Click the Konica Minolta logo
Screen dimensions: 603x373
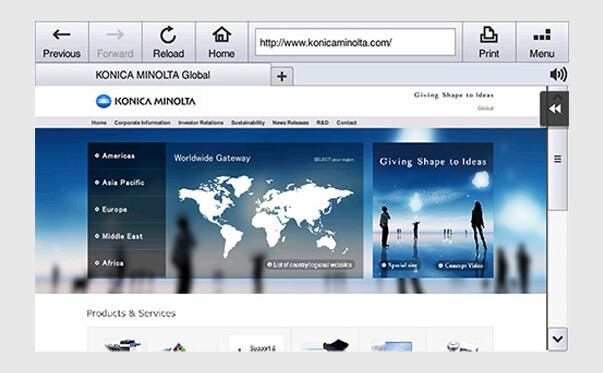(x=145, y=101)
